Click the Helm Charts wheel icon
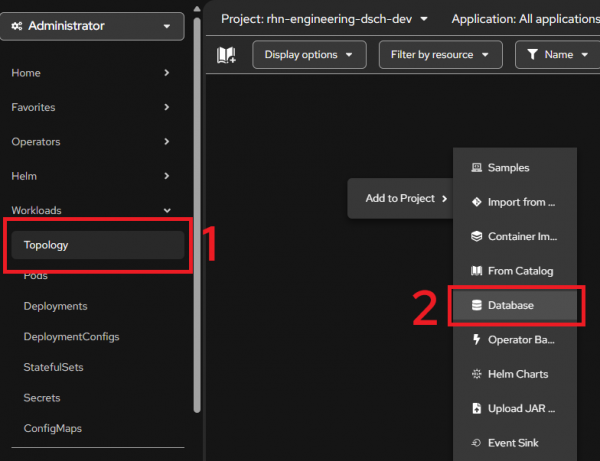600x461 pixels. click(476, 374)
